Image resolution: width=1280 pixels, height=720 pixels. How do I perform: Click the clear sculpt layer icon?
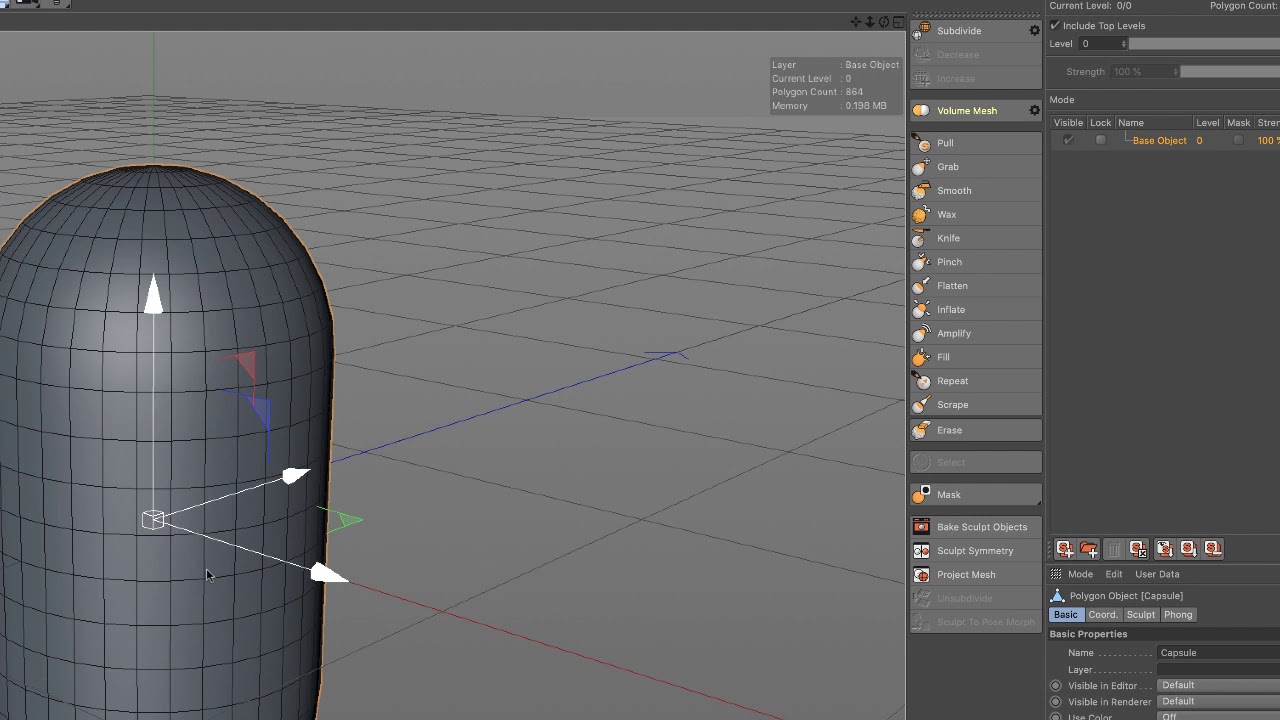[1138, 549]
